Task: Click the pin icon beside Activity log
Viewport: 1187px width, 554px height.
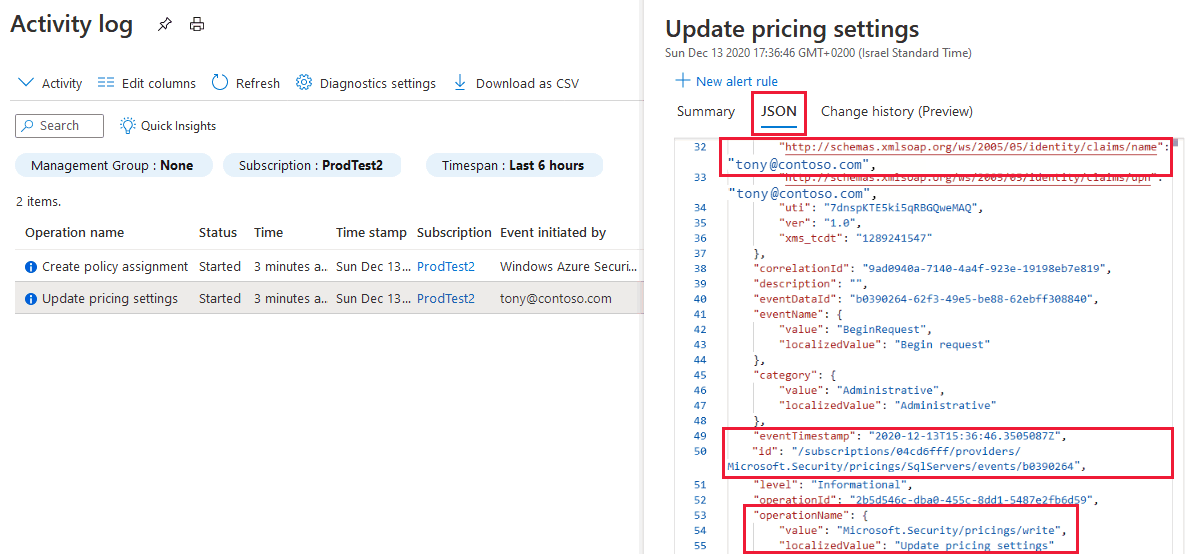Action: [x=165, y=25]
